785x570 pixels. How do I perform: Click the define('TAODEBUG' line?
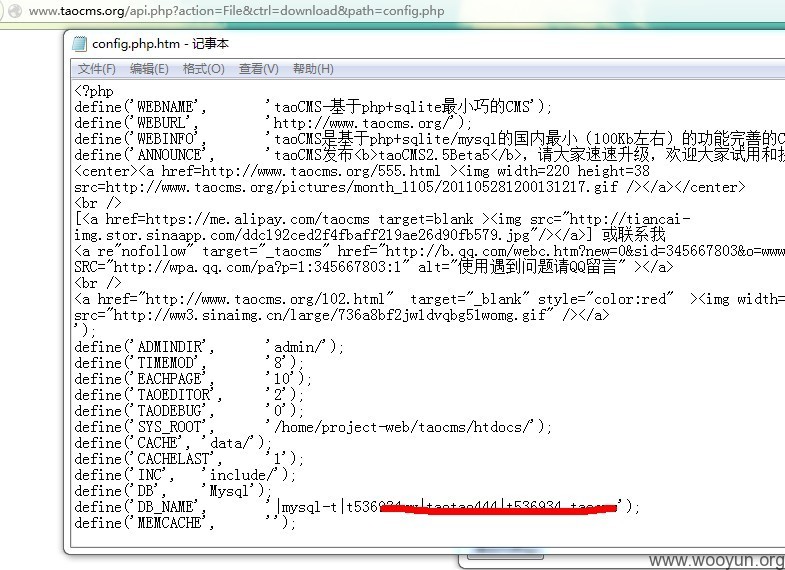tap(189, 411)
